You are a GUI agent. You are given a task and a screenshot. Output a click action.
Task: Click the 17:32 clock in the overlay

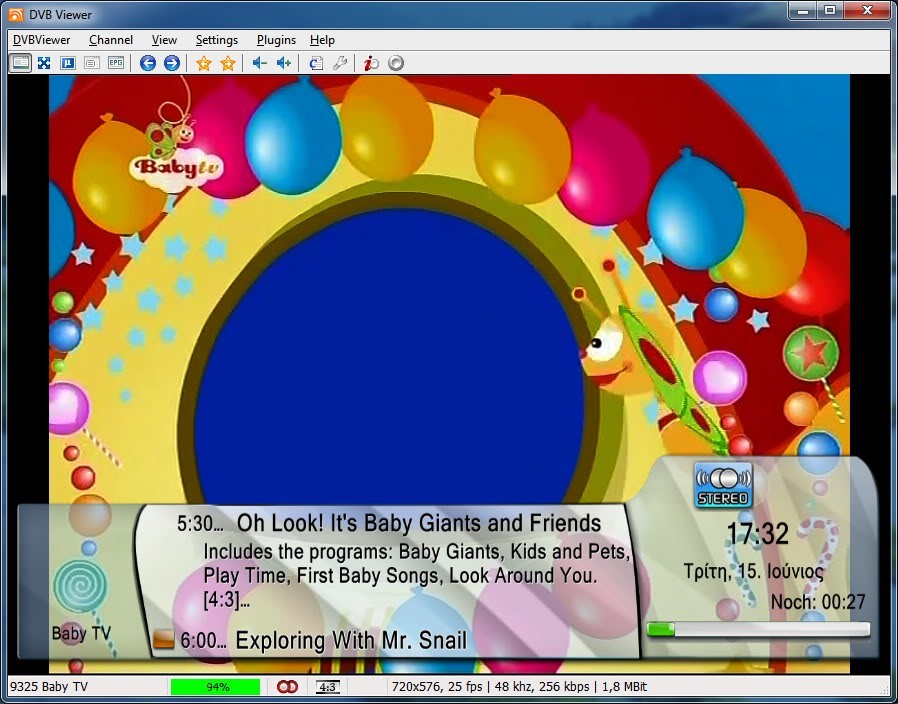[757, 534]
